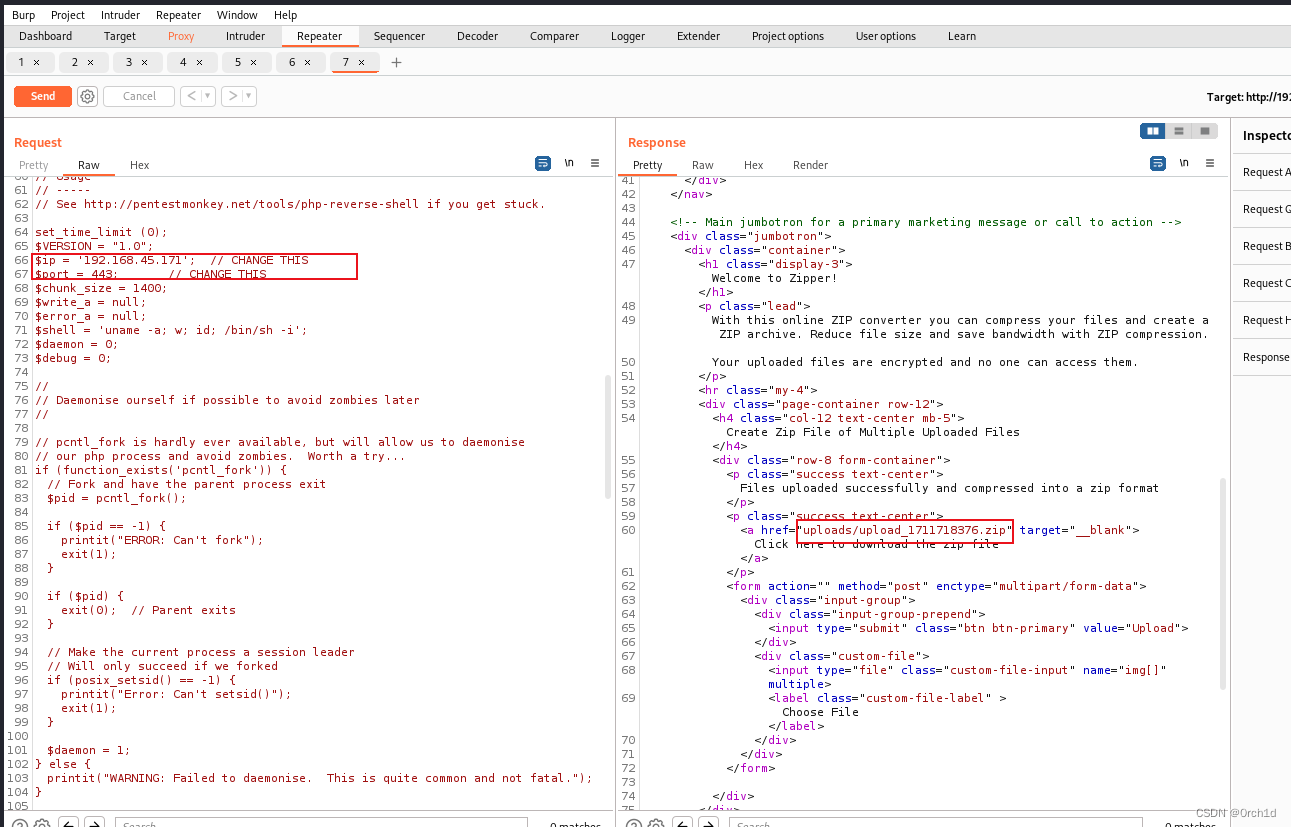Close Repeater tab 3
The width and height of the screenshot is (1291, 827).
point(144,62)
